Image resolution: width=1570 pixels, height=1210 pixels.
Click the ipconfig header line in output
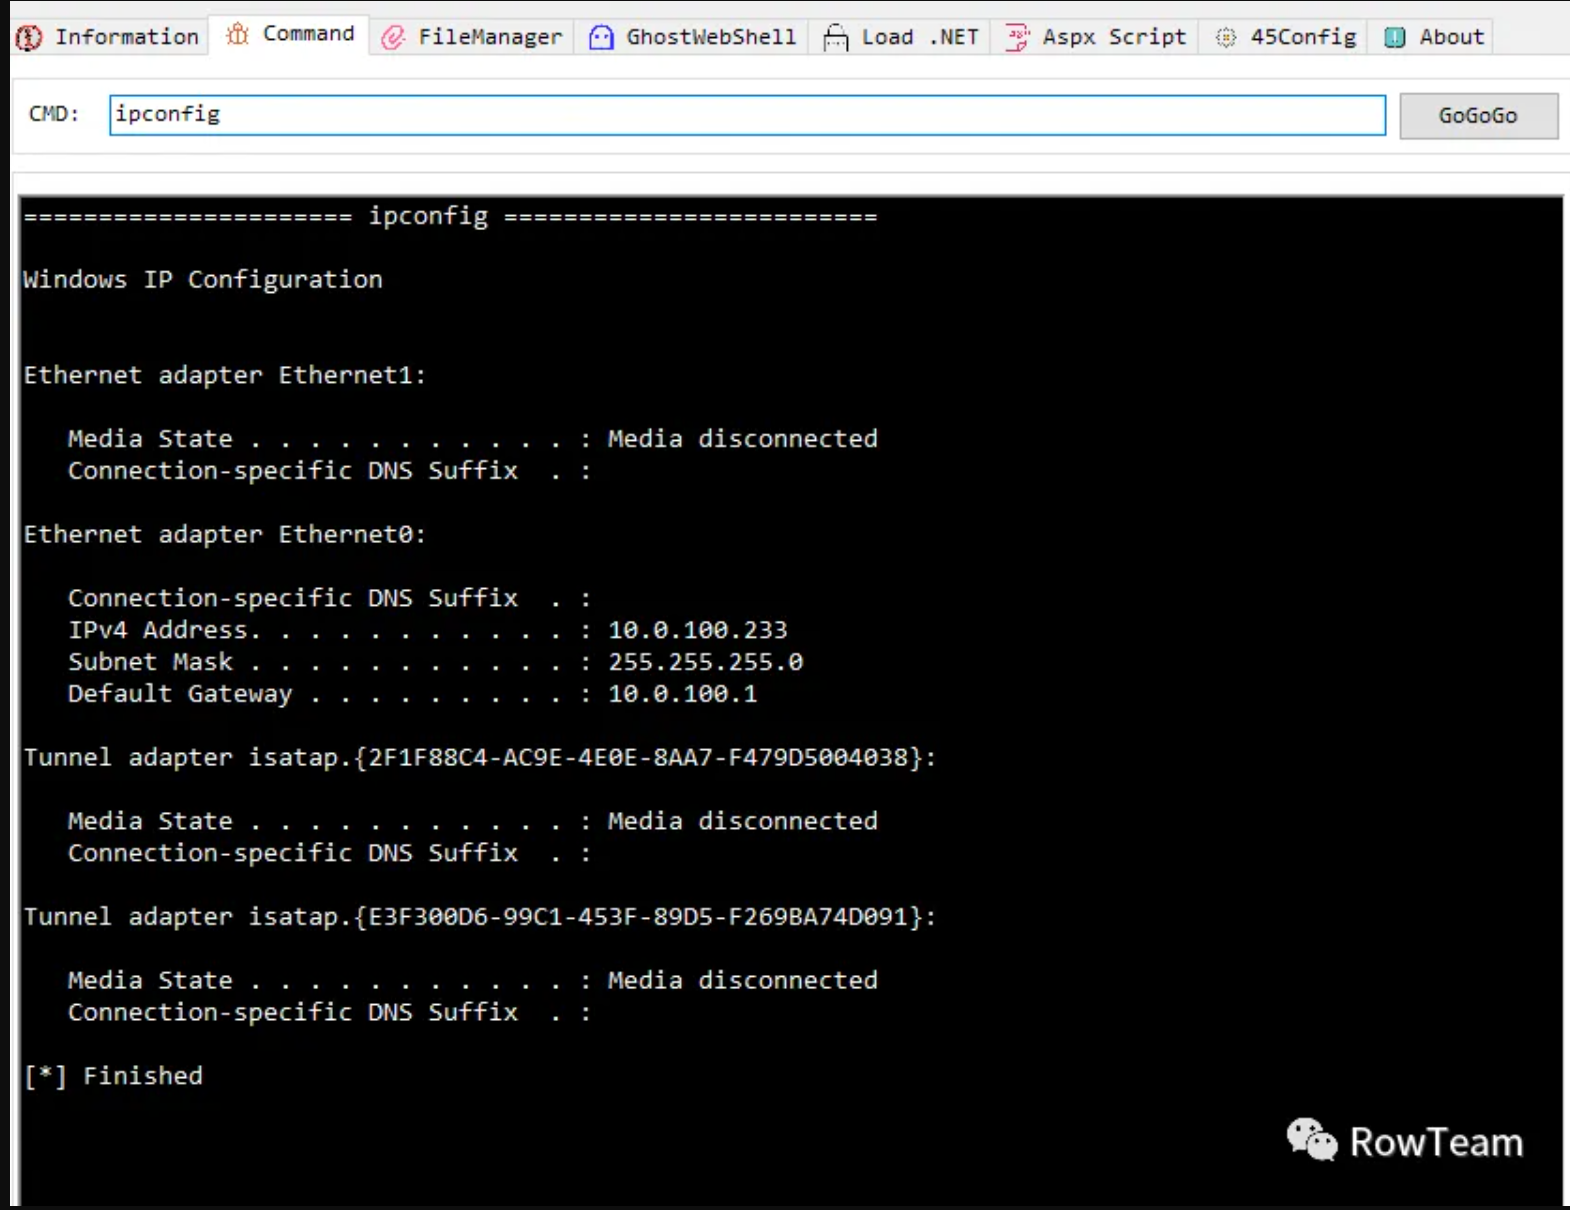point(450,216)
